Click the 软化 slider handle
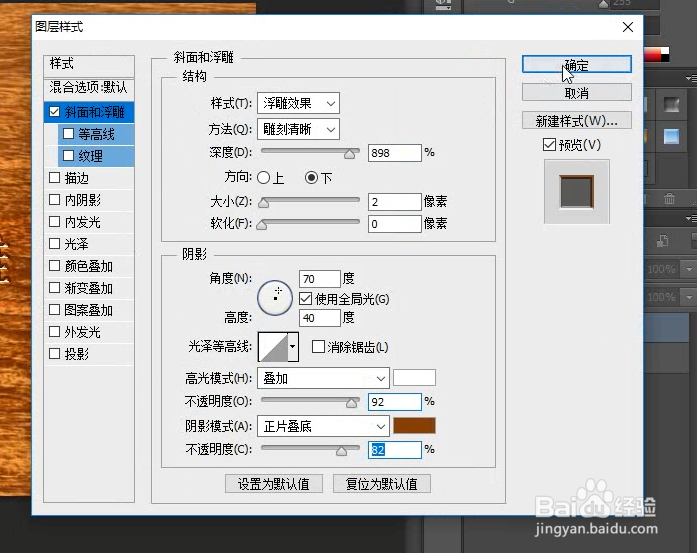The height and width of the screenshot is (553, 697). coord(262,225)
